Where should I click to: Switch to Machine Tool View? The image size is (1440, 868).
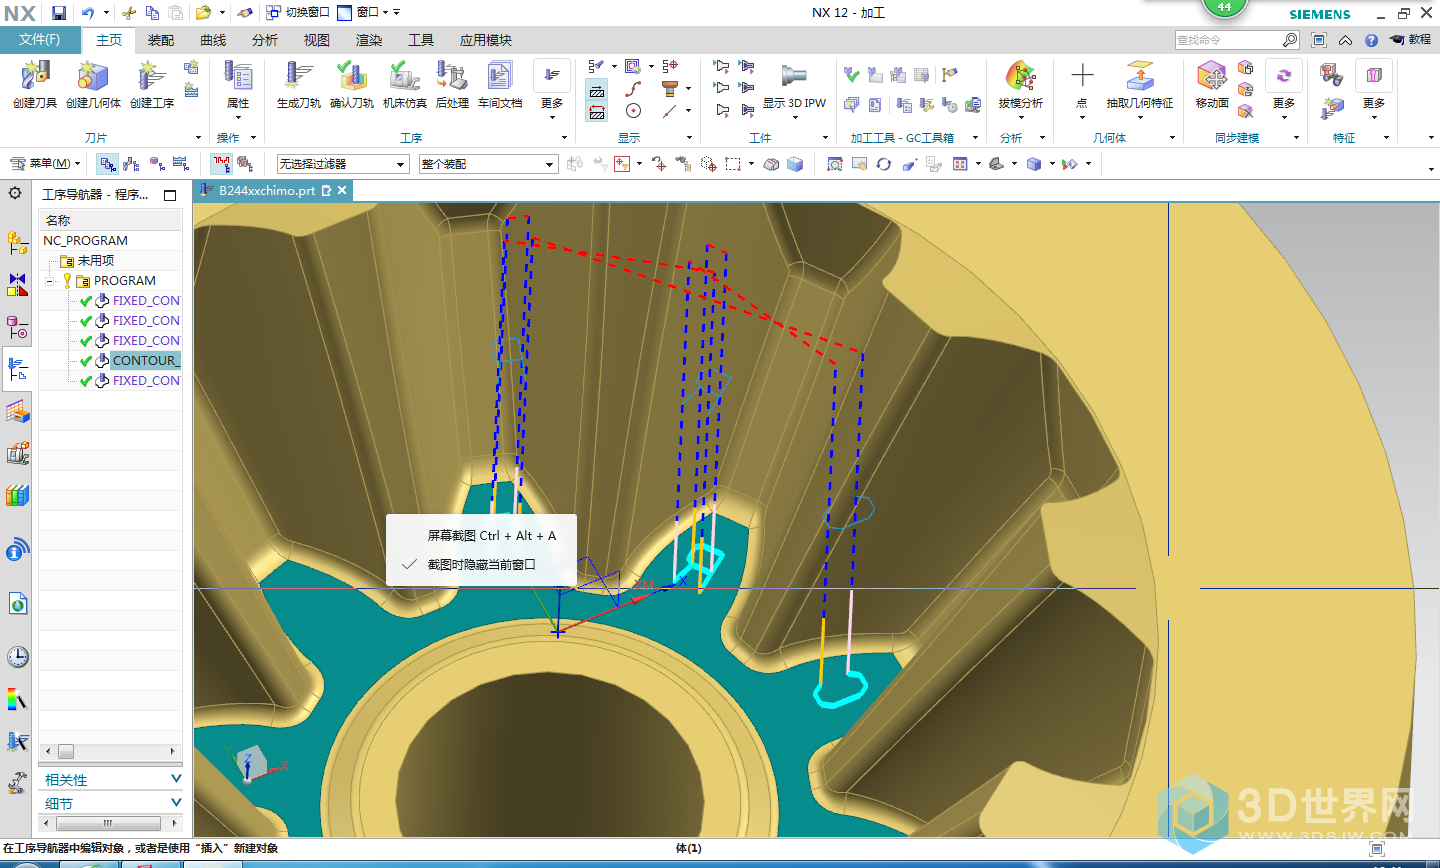pos(132,164)
